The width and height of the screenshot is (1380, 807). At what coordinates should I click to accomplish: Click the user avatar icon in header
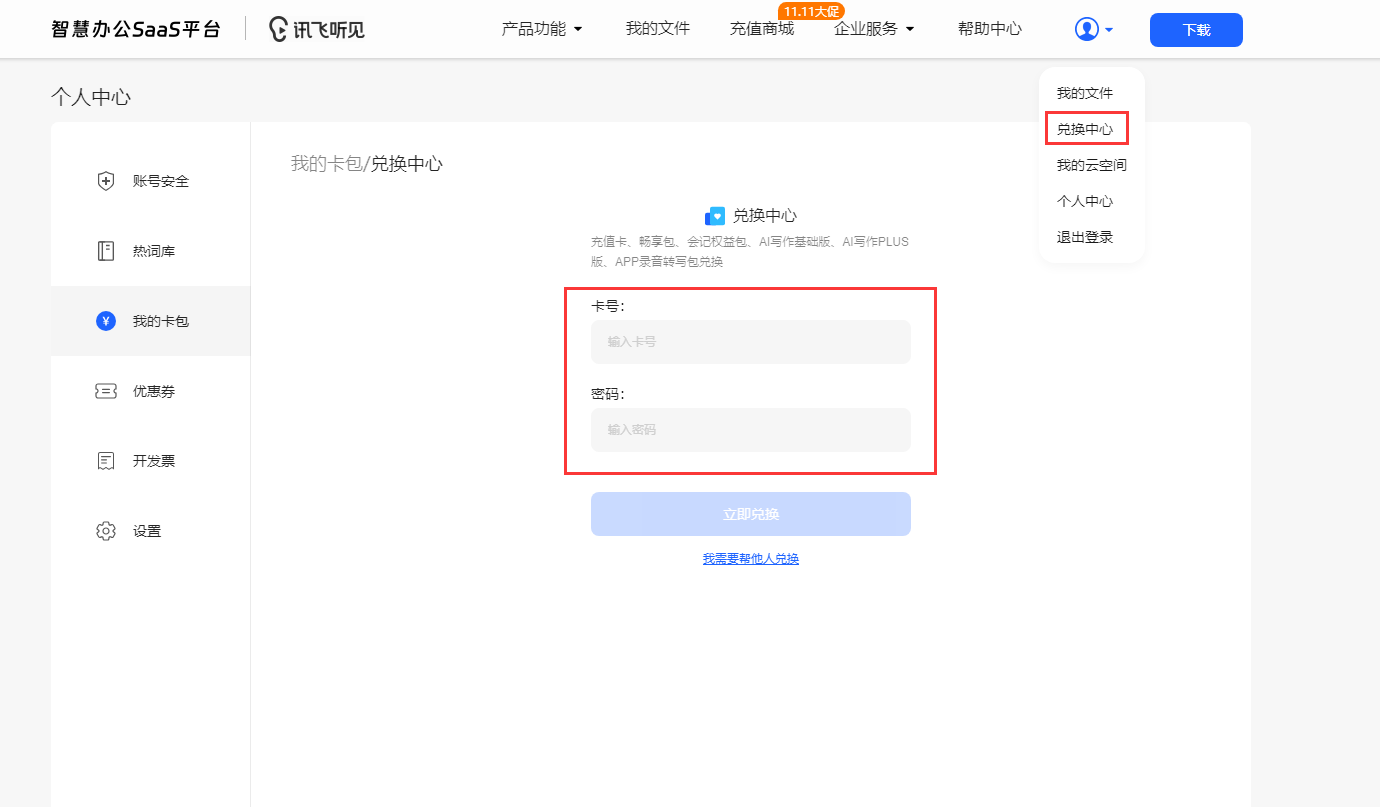point(1086,29)
